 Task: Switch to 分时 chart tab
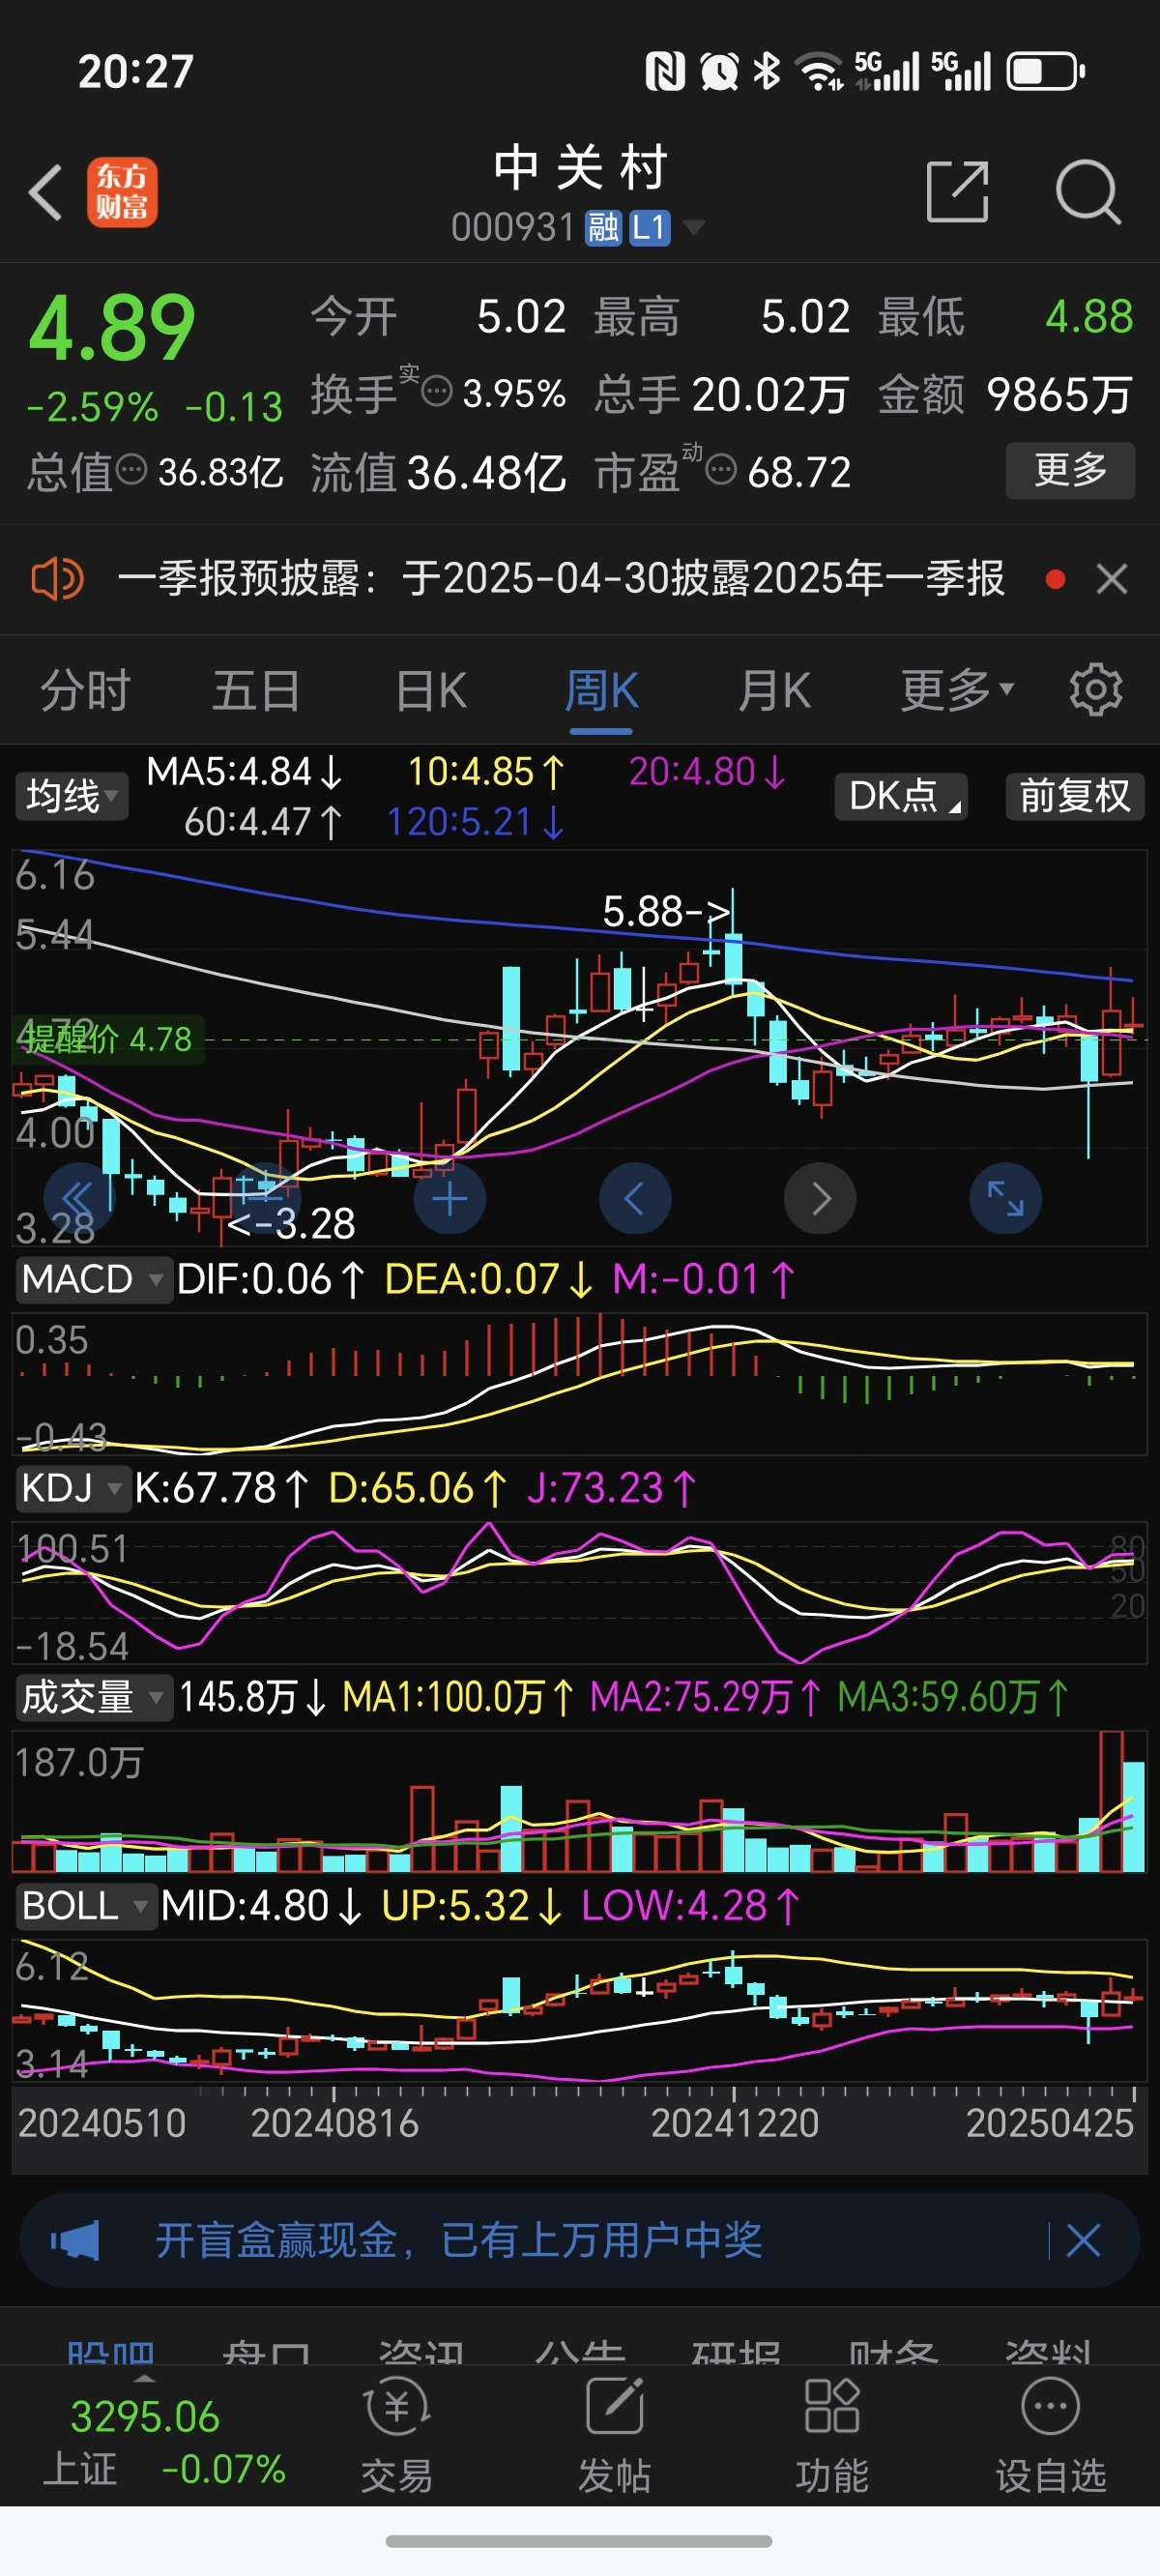coord(85,691)
